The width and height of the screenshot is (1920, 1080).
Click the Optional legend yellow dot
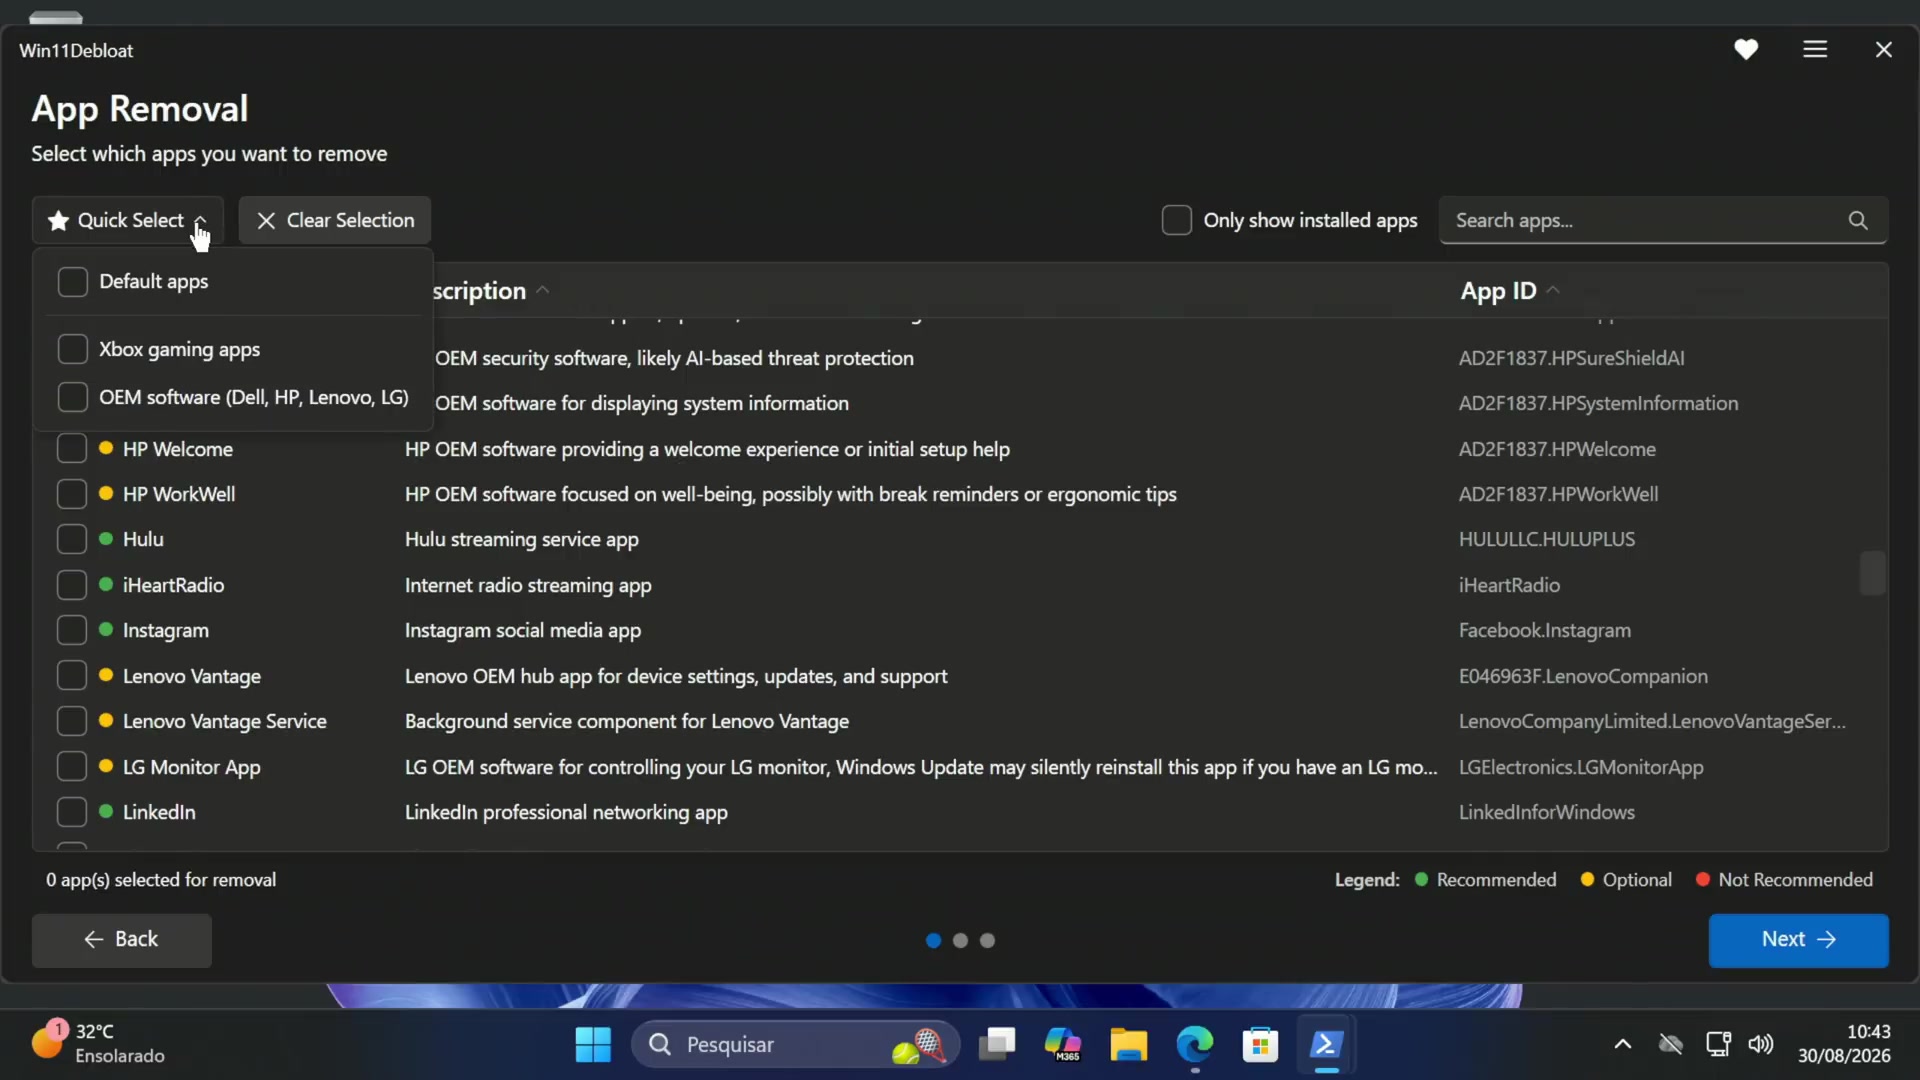point(1587,879)
